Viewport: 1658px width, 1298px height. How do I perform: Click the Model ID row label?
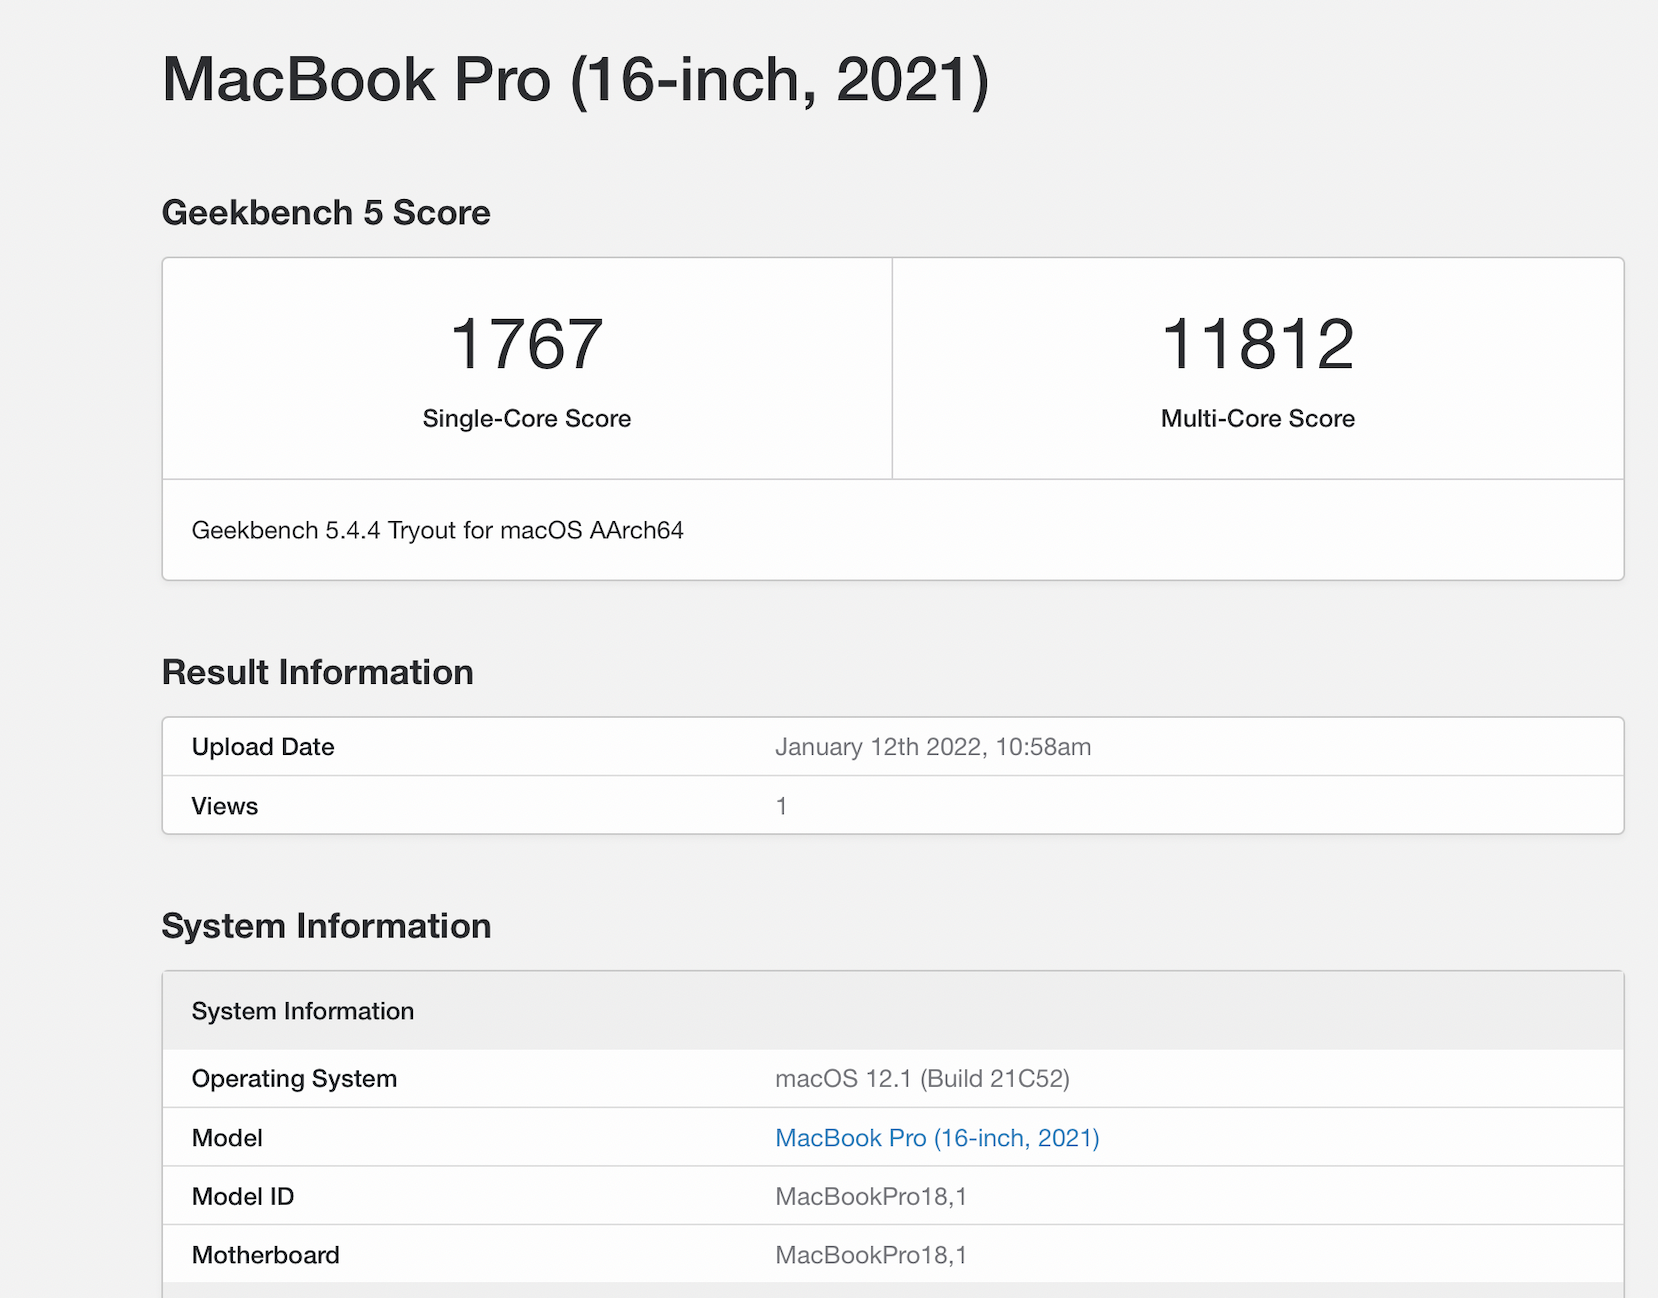click(x=243, y=1197)
